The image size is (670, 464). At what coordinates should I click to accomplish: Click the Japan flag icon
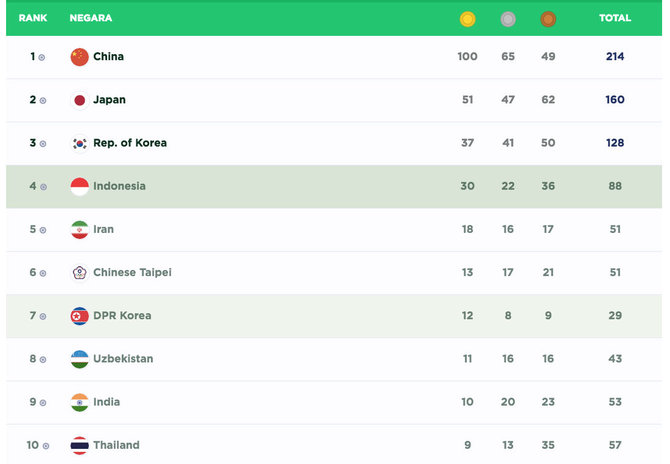(80, 100)
